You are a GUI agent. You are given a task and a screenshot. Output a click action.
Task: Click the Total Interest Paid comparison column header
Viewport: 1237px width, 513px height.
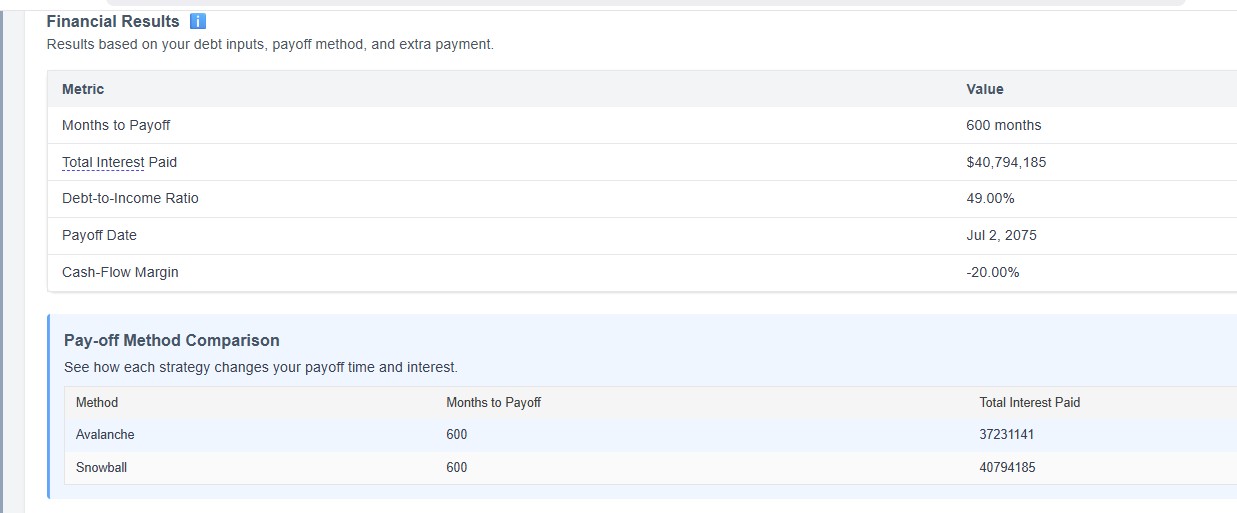coord(1030,402)
